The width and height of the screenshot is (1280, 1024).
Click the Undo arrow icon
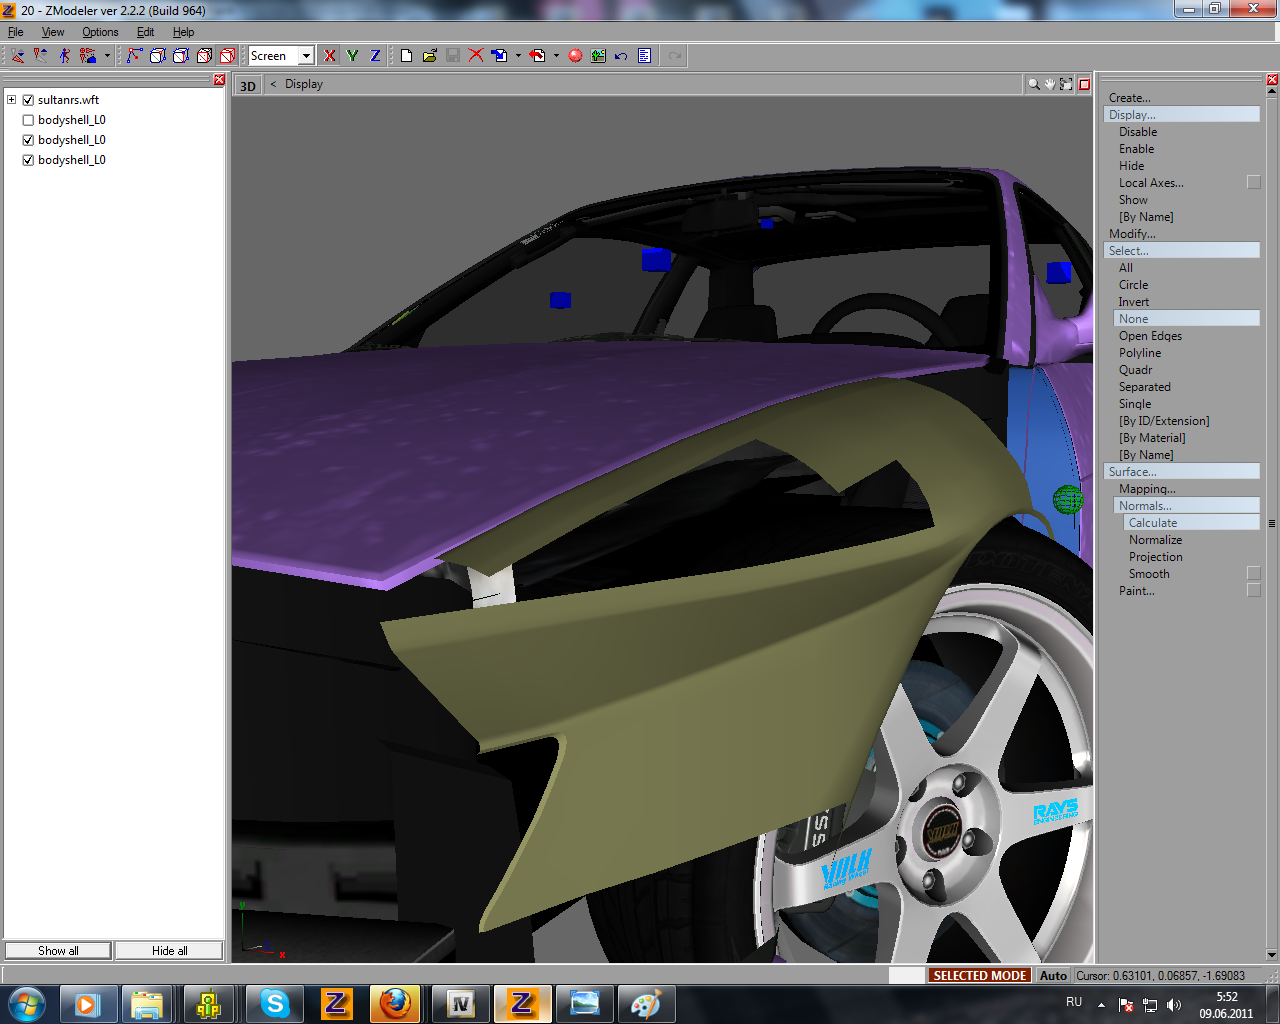[x=621, y=56]
